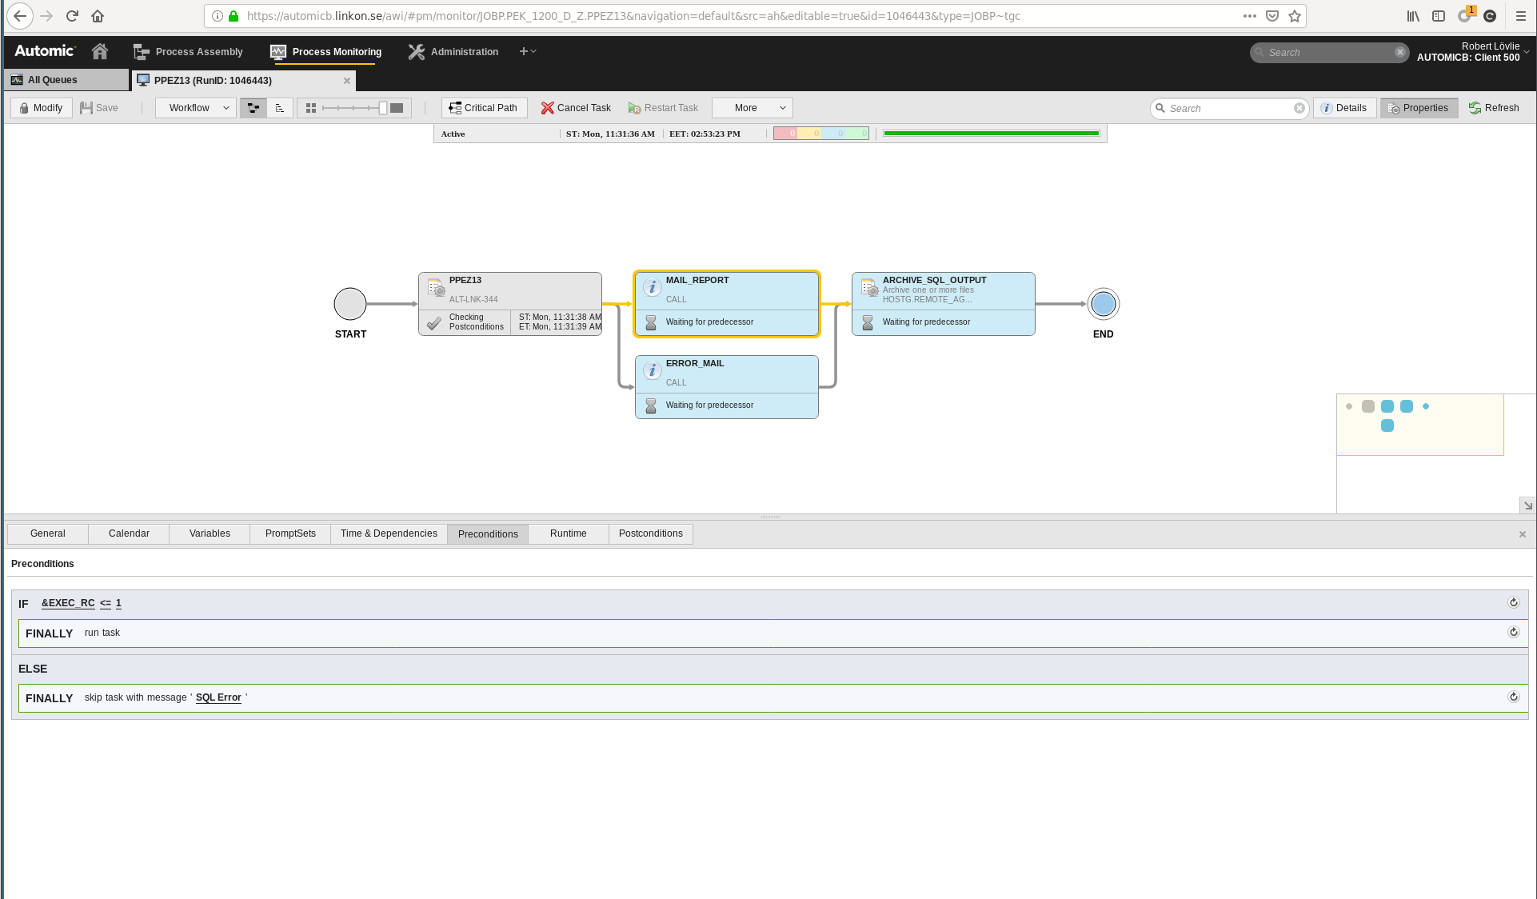Click the Modify lock button

[41, 108]
